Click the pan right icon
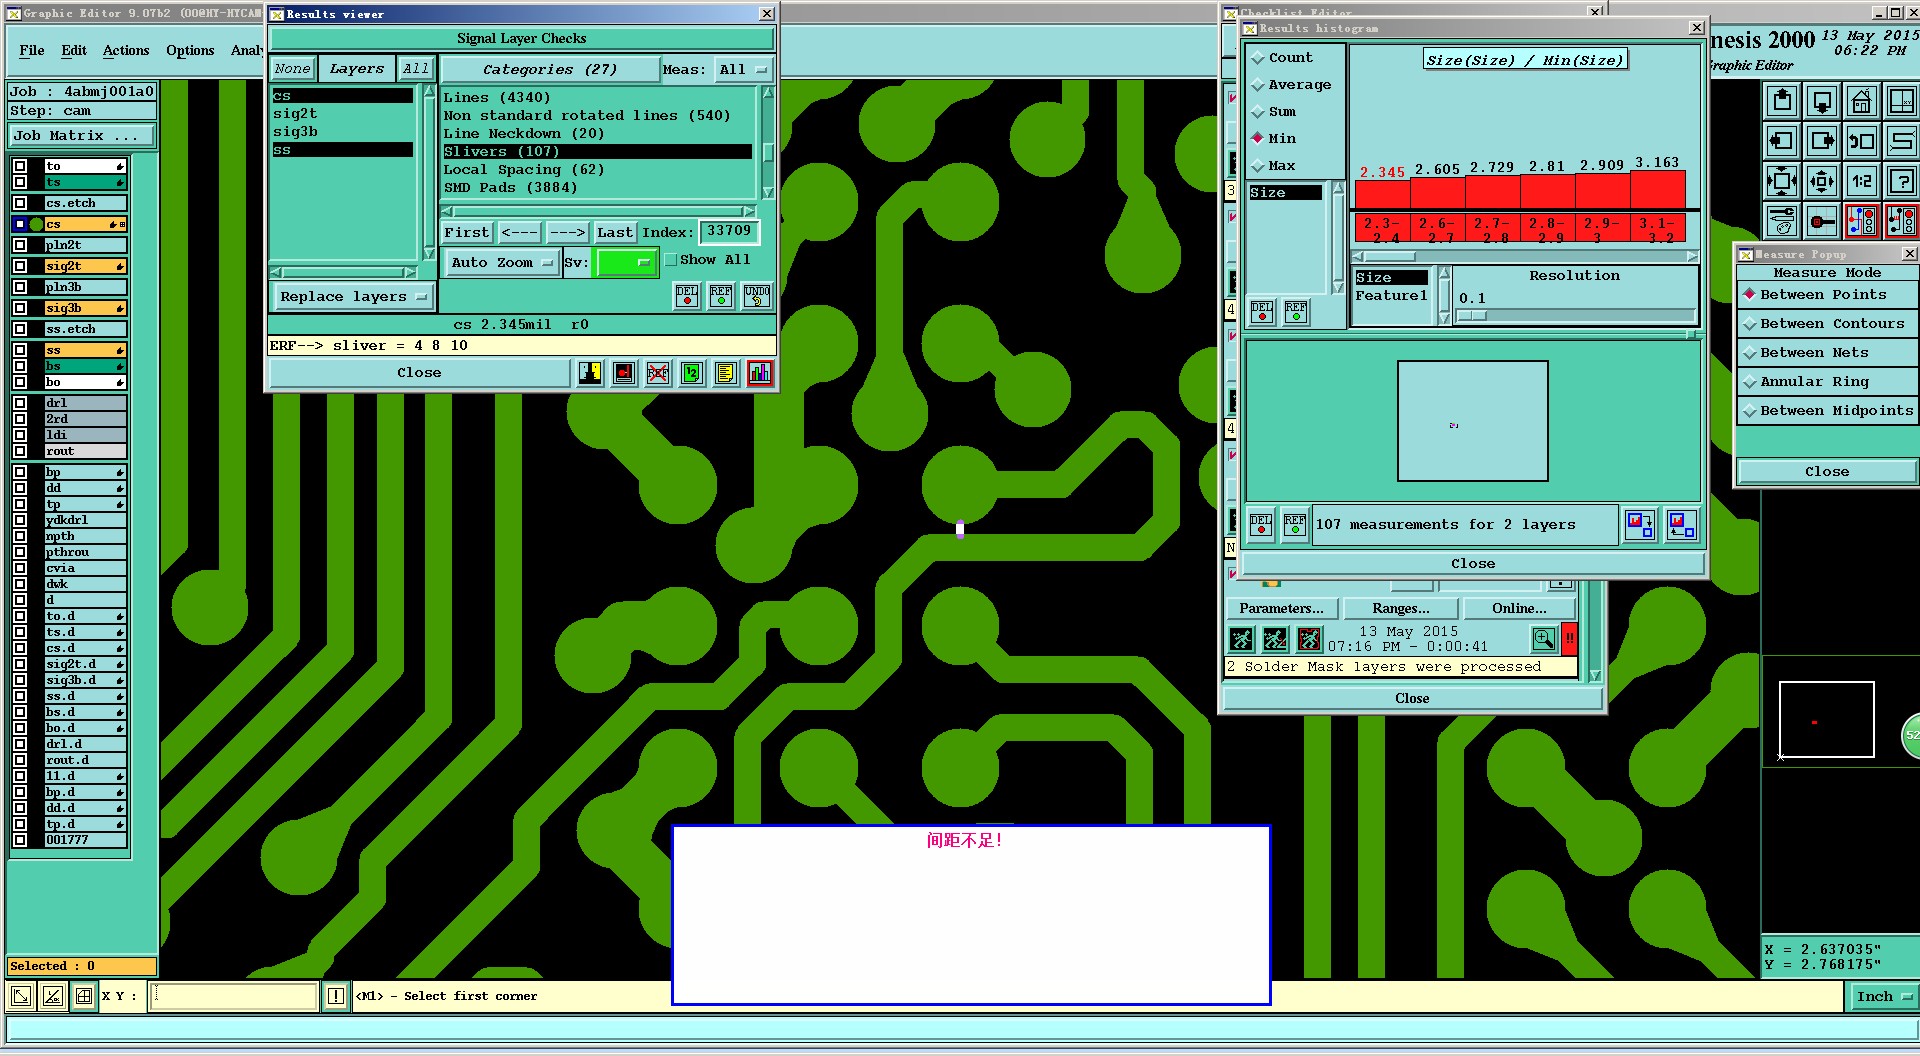Screen dimensions: 1920x1056 (x=1822, y=141)
